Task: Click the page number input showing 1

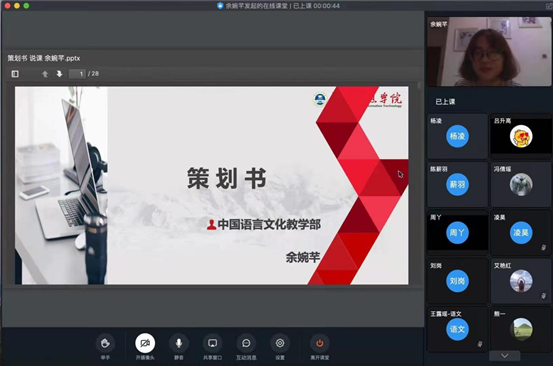Action: [77, 74]
